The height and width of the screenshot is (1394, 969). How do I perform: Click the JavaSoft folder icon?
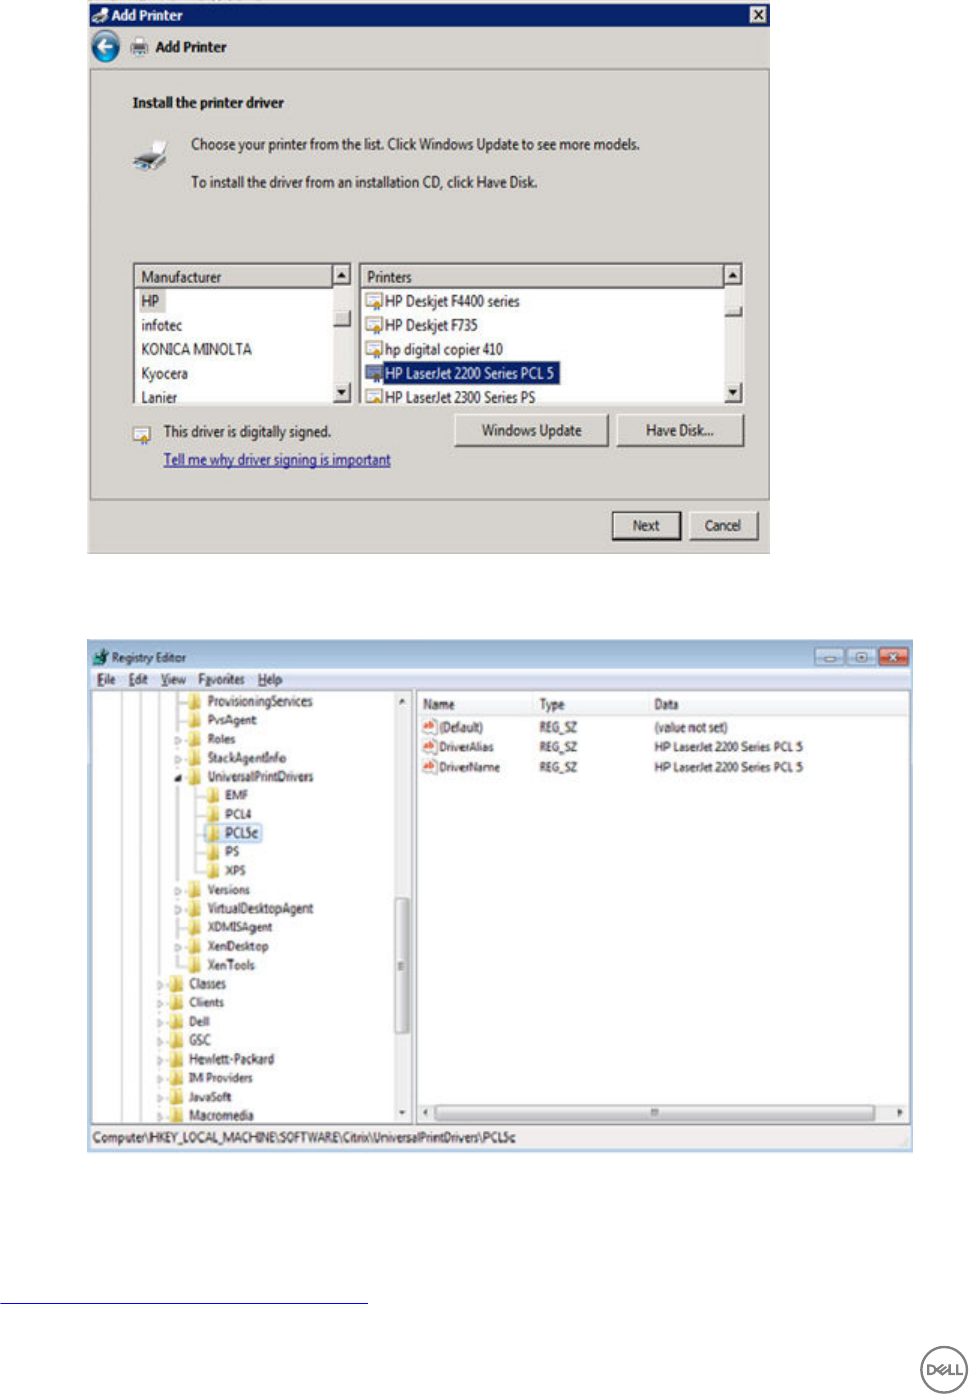click(x=178, y=1097)
